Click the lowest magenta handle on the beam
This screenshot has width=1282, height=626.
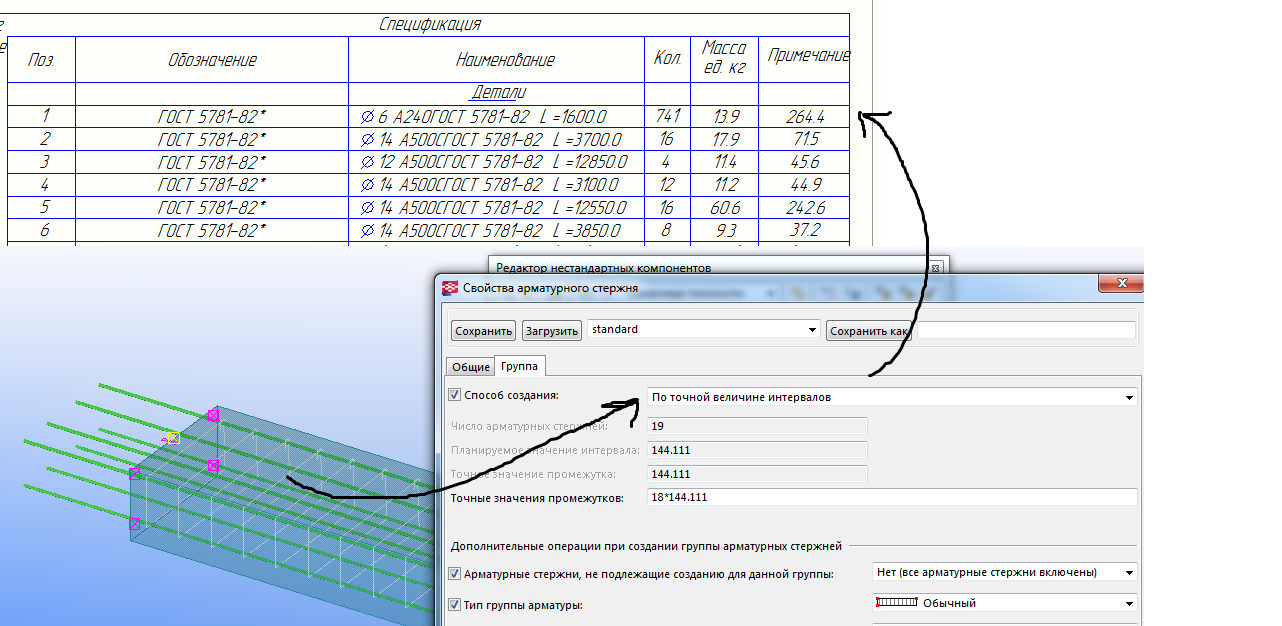(135, 523)
